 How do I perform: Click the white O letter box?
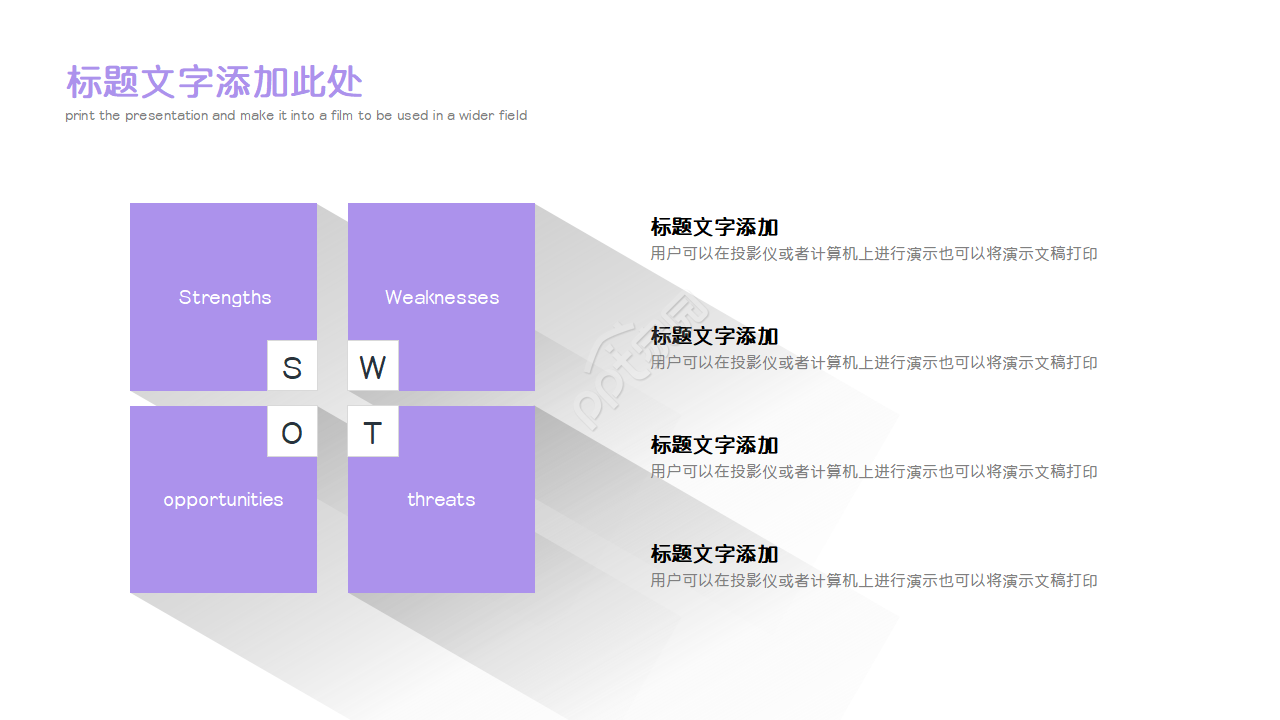pyautogui.click(x=292, y=431)
